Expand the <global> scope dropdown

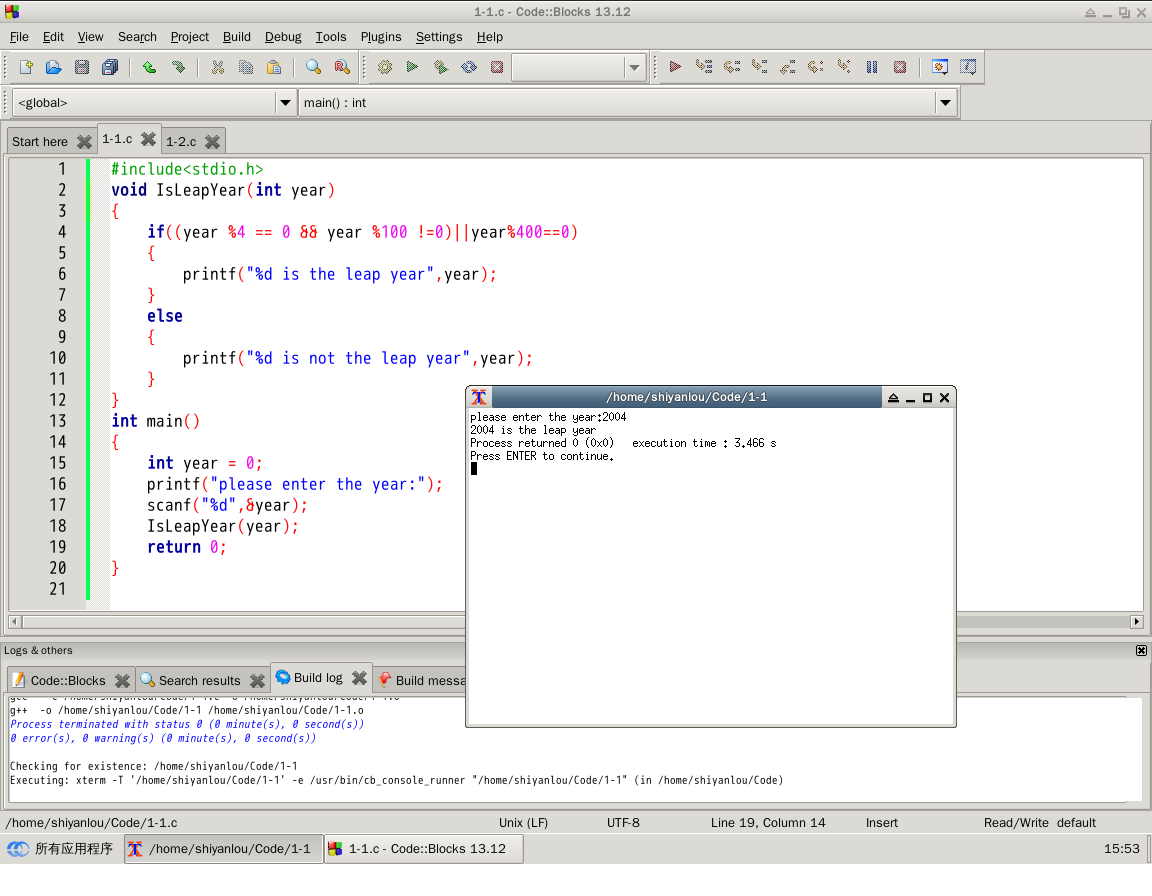coord(285,103)
